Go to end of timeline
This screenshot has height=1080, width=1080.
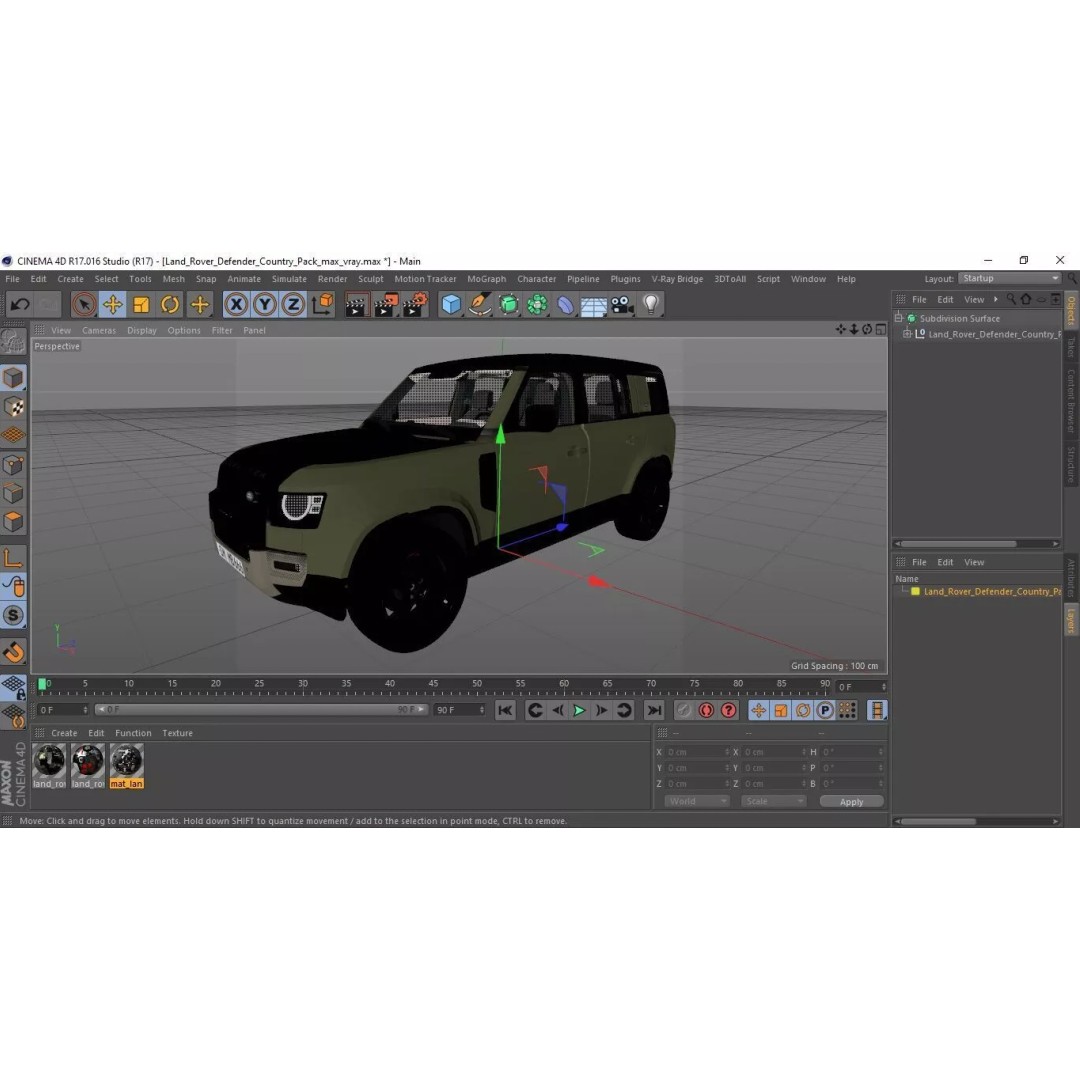click(654, 710)
